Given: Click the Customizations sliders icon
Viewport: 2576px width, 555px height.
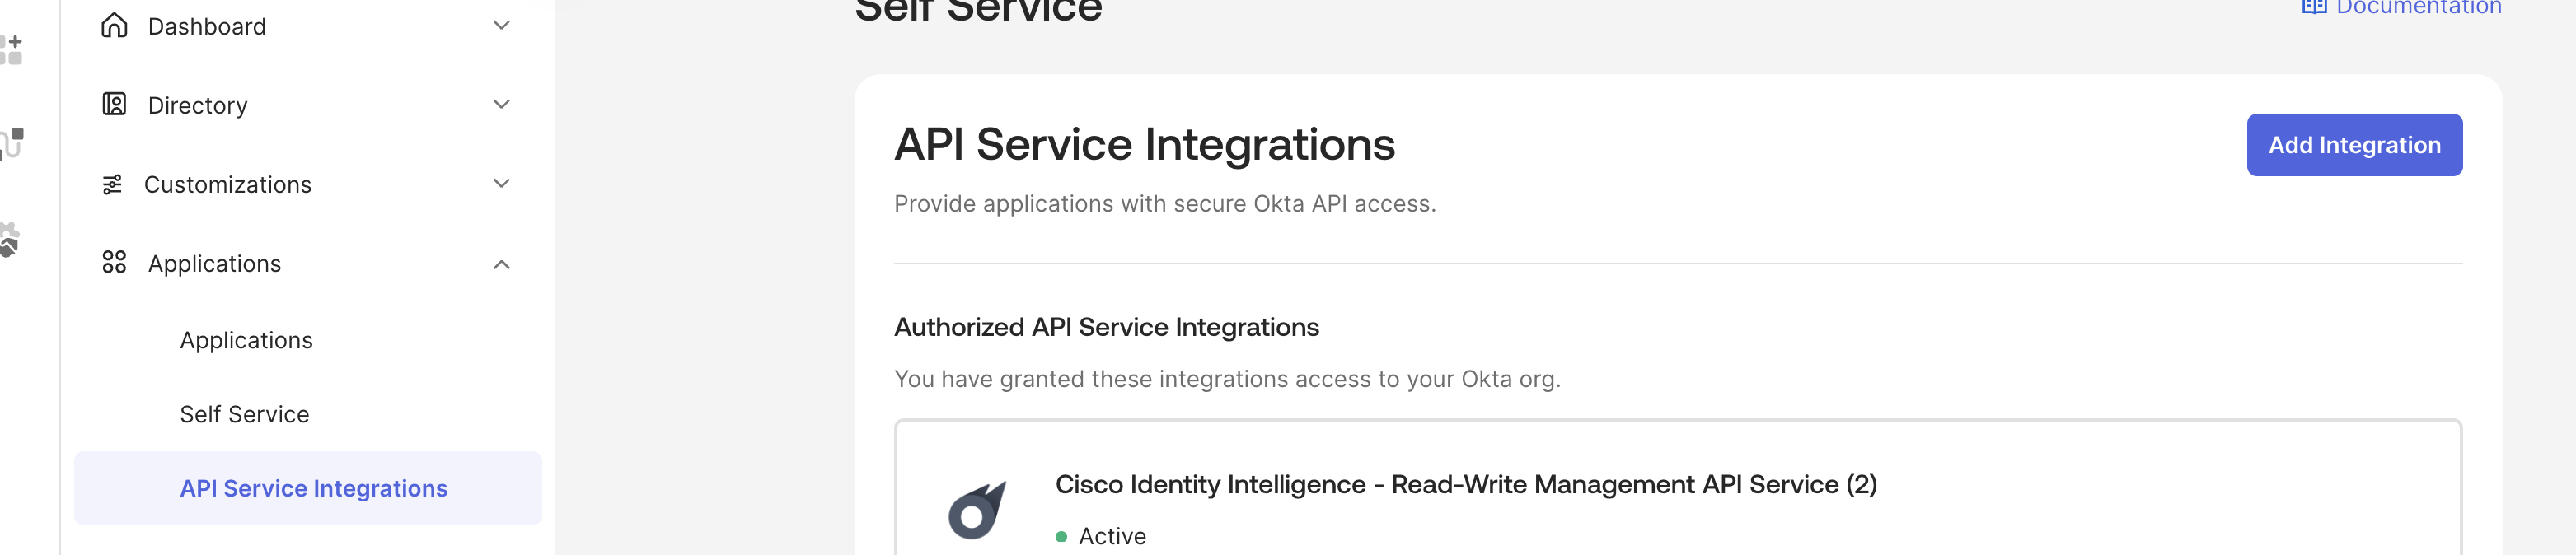Looking at the screenshot, I should pos(112,184).
